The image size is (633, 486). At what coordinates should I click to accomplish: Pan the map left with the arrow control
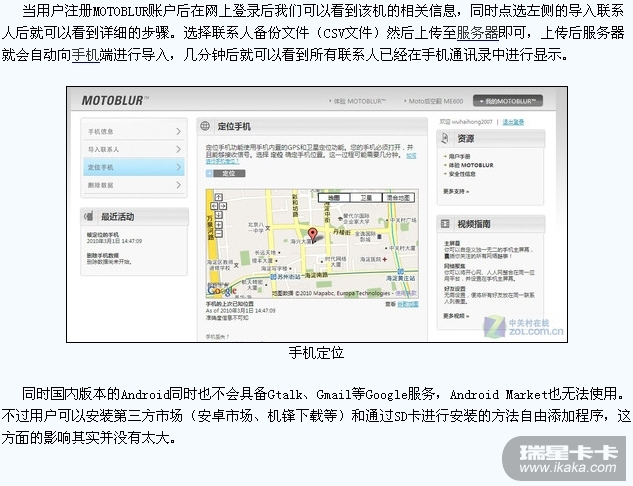214,206
